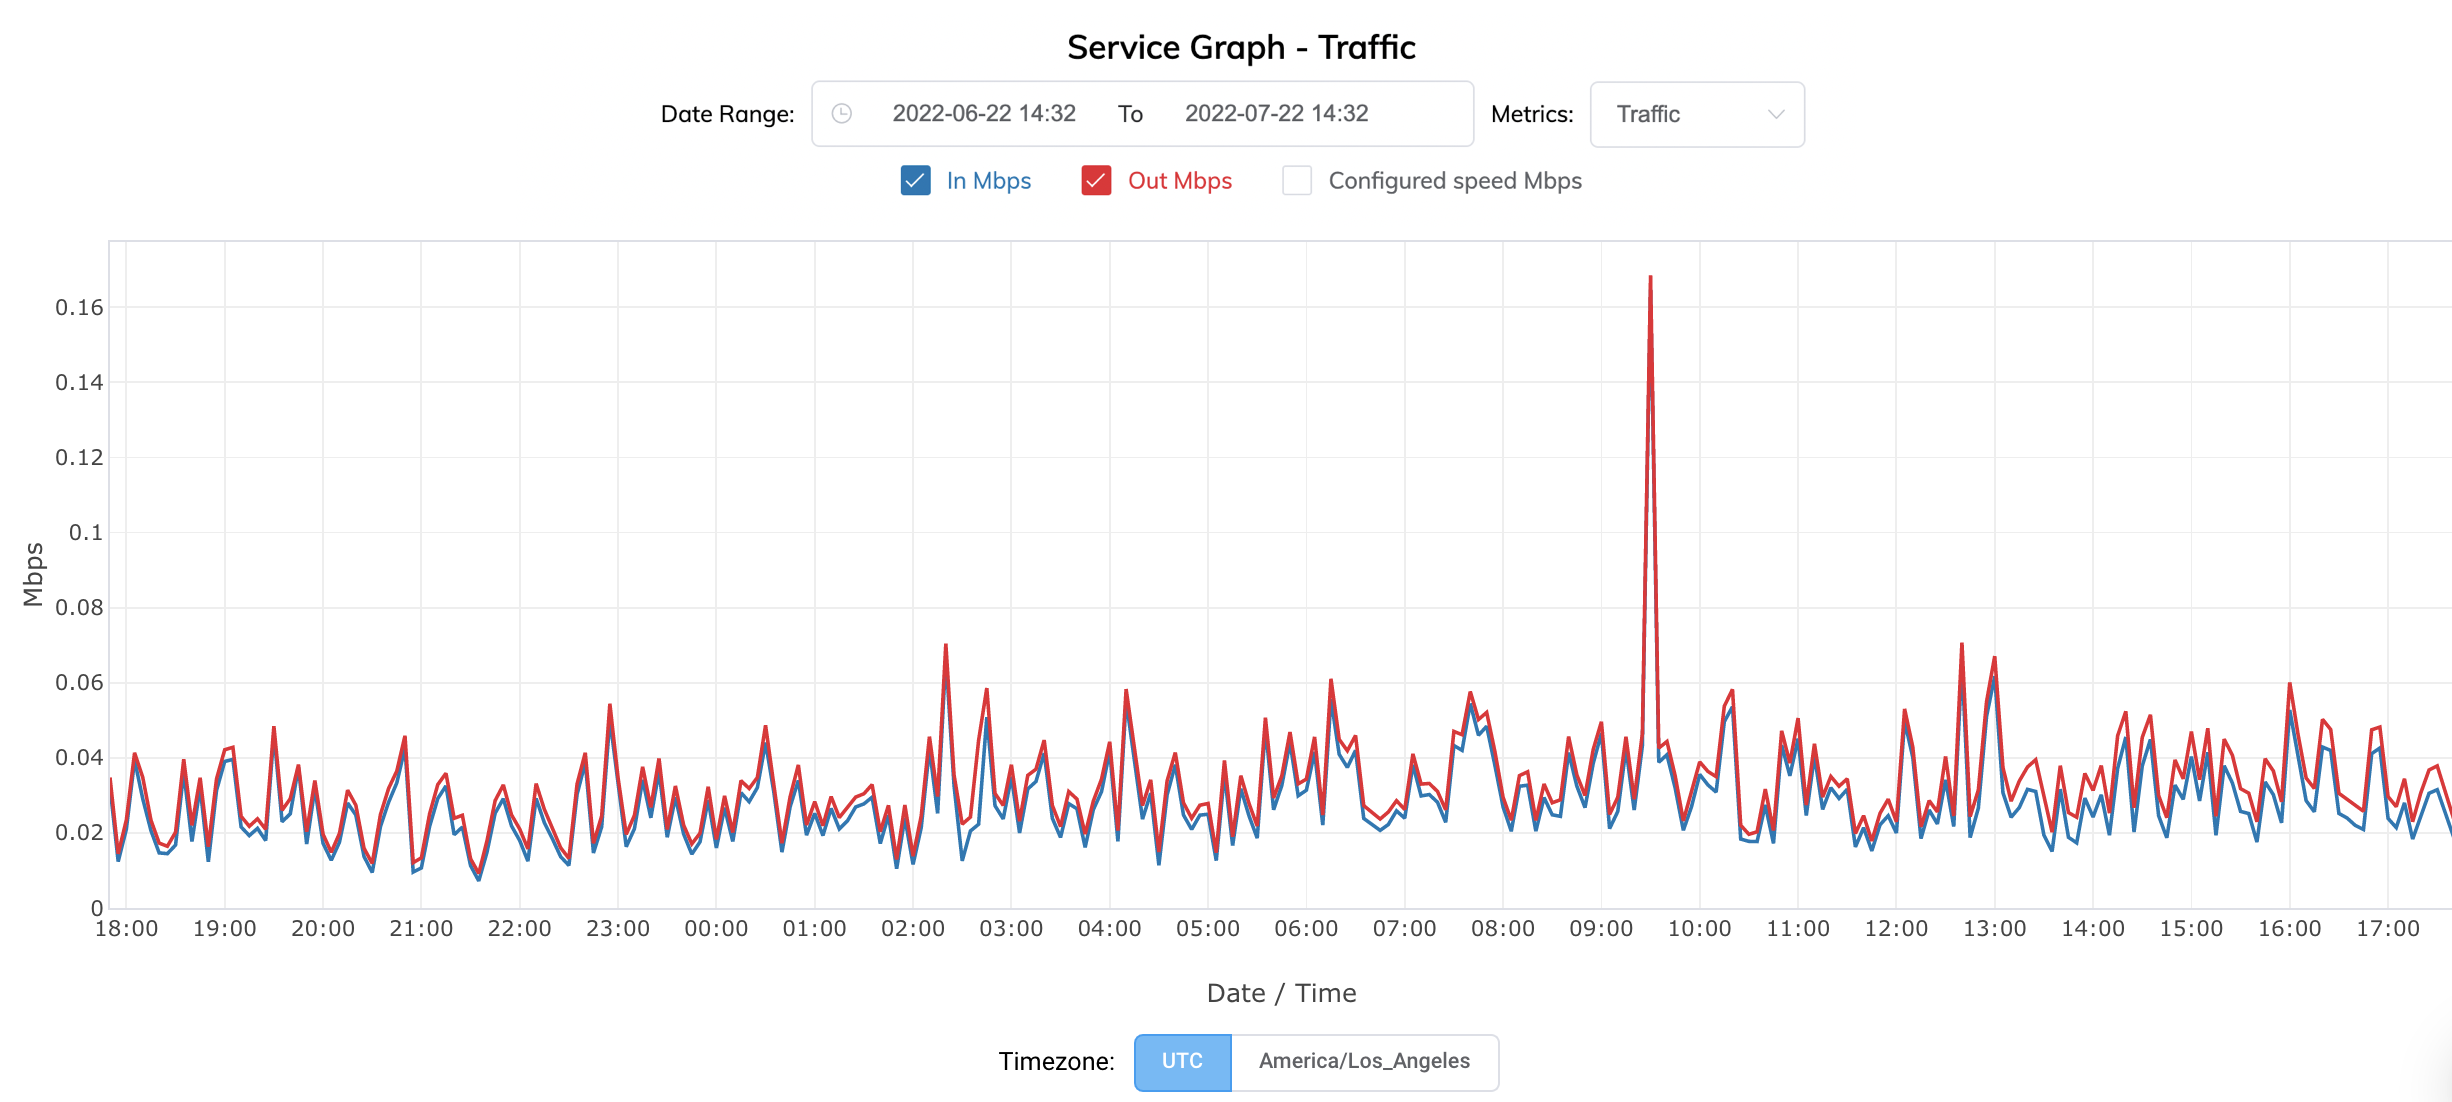Click the Timezone label
Screen dimensions: 2452x1102
[1056, 1062]
